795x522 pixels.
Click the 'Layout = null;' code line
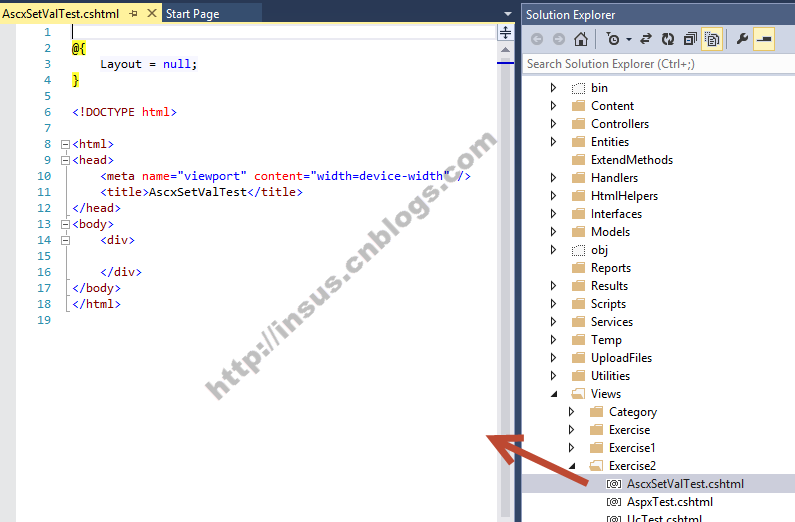[149, 64]
